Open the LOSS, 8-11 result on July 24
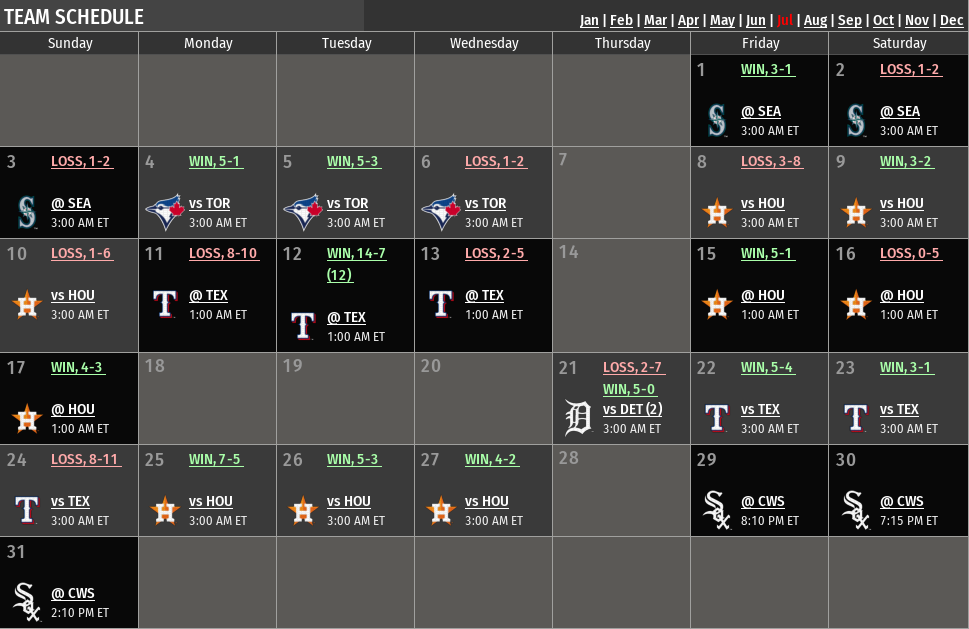The image size is (969, 629). tap(85, 459)
